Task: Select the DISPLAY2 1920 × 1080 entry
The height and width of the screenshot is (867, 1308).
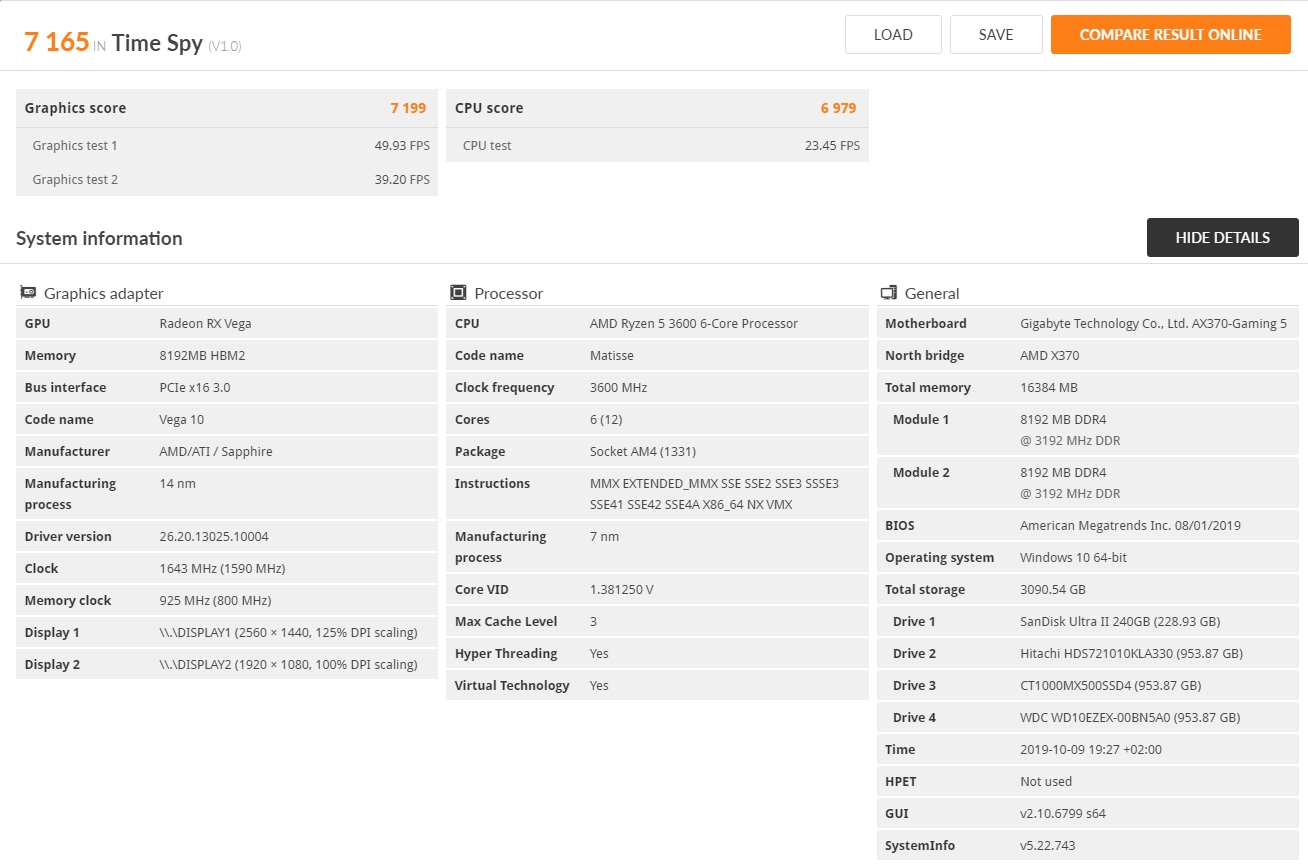Action: click(x=288, y=664)
